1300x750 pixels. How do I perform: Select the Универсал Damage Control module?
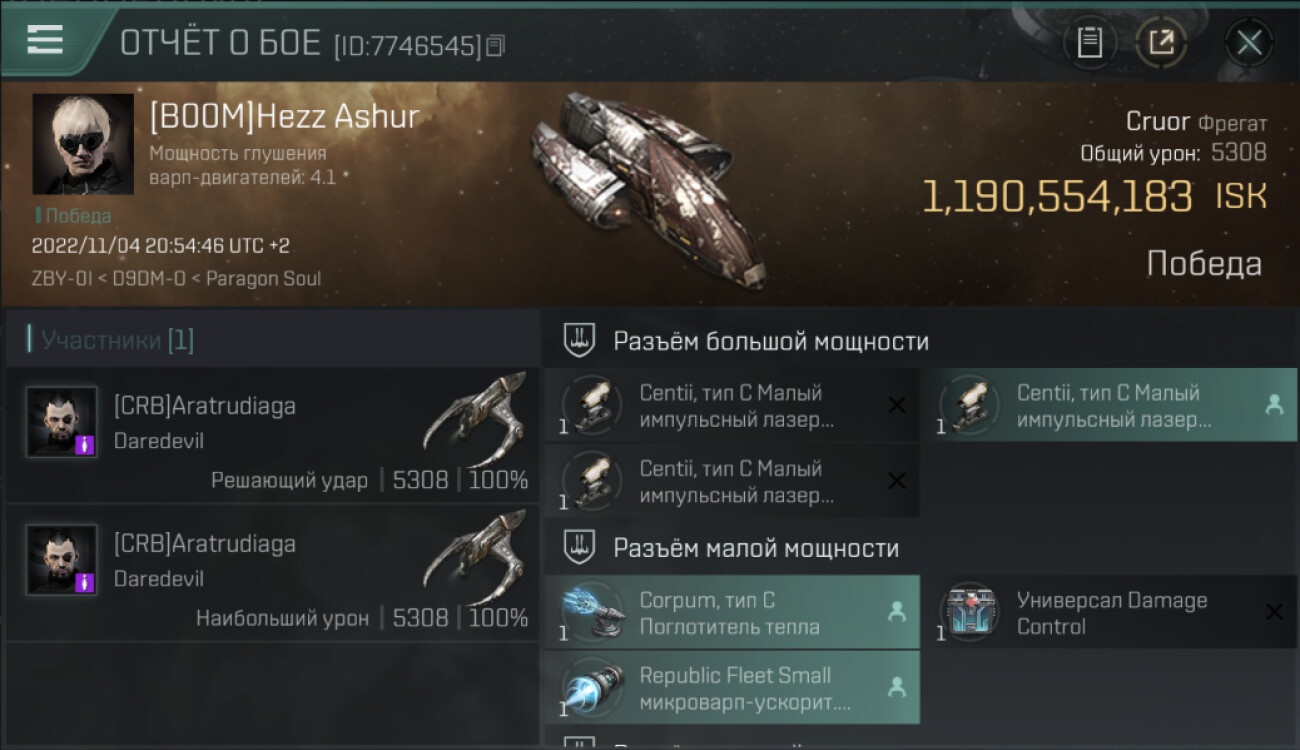click(x=1109, y=612)
